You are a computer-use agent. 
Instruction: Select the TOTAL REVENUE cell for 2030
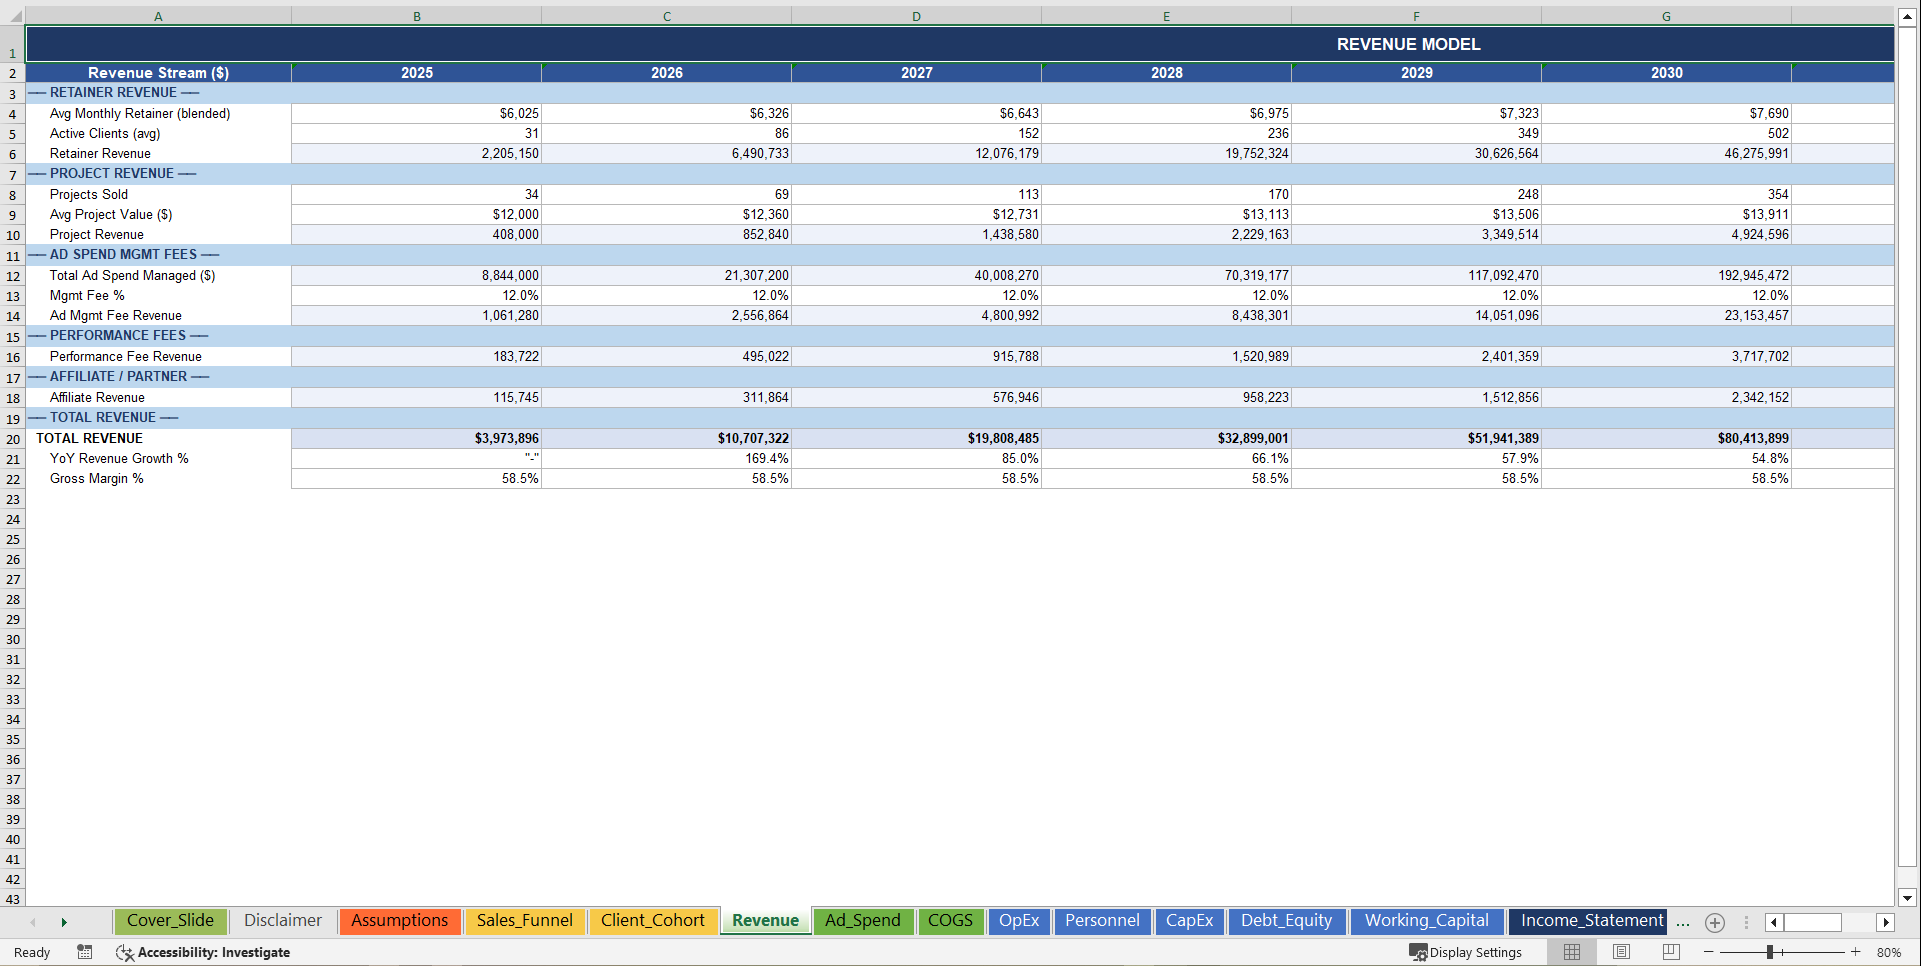coord(1665,438)
